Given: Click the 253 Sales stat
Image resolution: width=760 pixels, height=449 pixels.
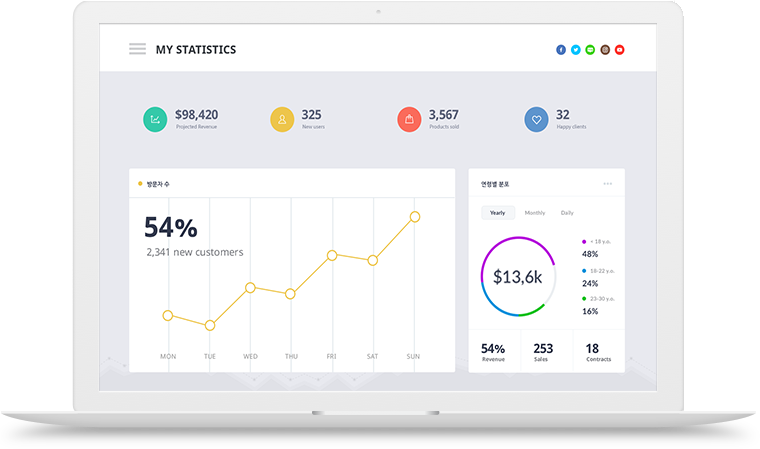Looking at the screenshot, I should (x=543, y=352).
